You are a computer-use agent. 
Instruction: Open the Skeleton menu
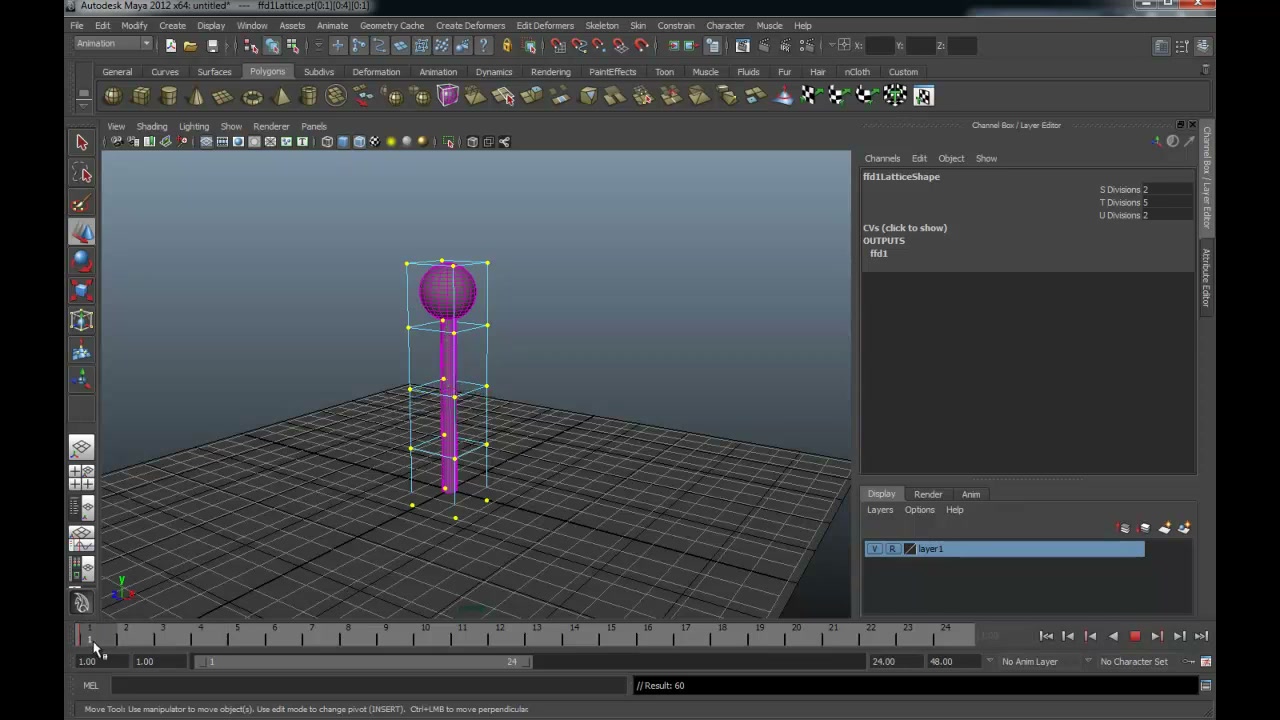pos(601,25)
